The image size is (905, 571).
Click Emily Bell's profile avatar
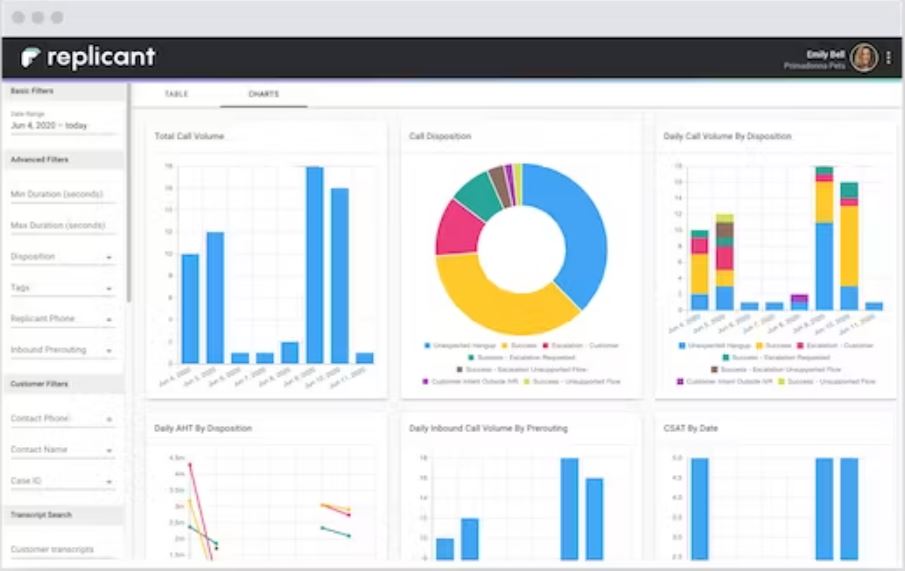864,57
